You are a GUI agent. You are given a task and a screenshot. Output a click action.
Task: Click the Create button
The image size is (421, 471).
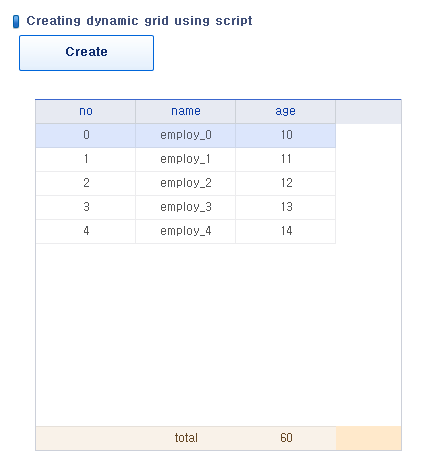point(86,53)
